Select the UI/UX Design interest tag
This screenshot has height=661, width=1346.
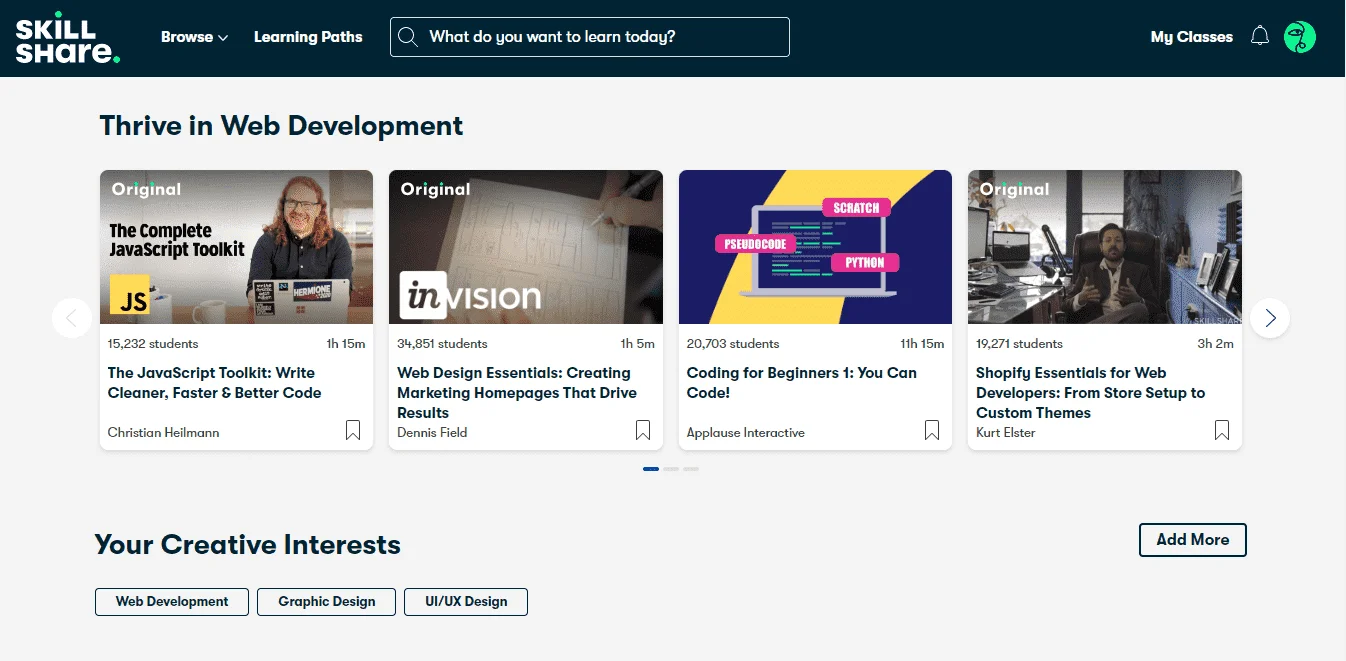[x=466, y=602]
